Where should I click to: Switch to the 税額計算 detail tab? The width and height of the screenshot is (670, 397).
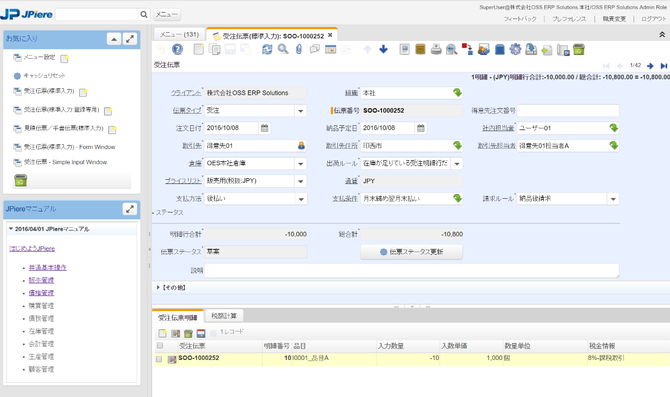coord(224,316)
